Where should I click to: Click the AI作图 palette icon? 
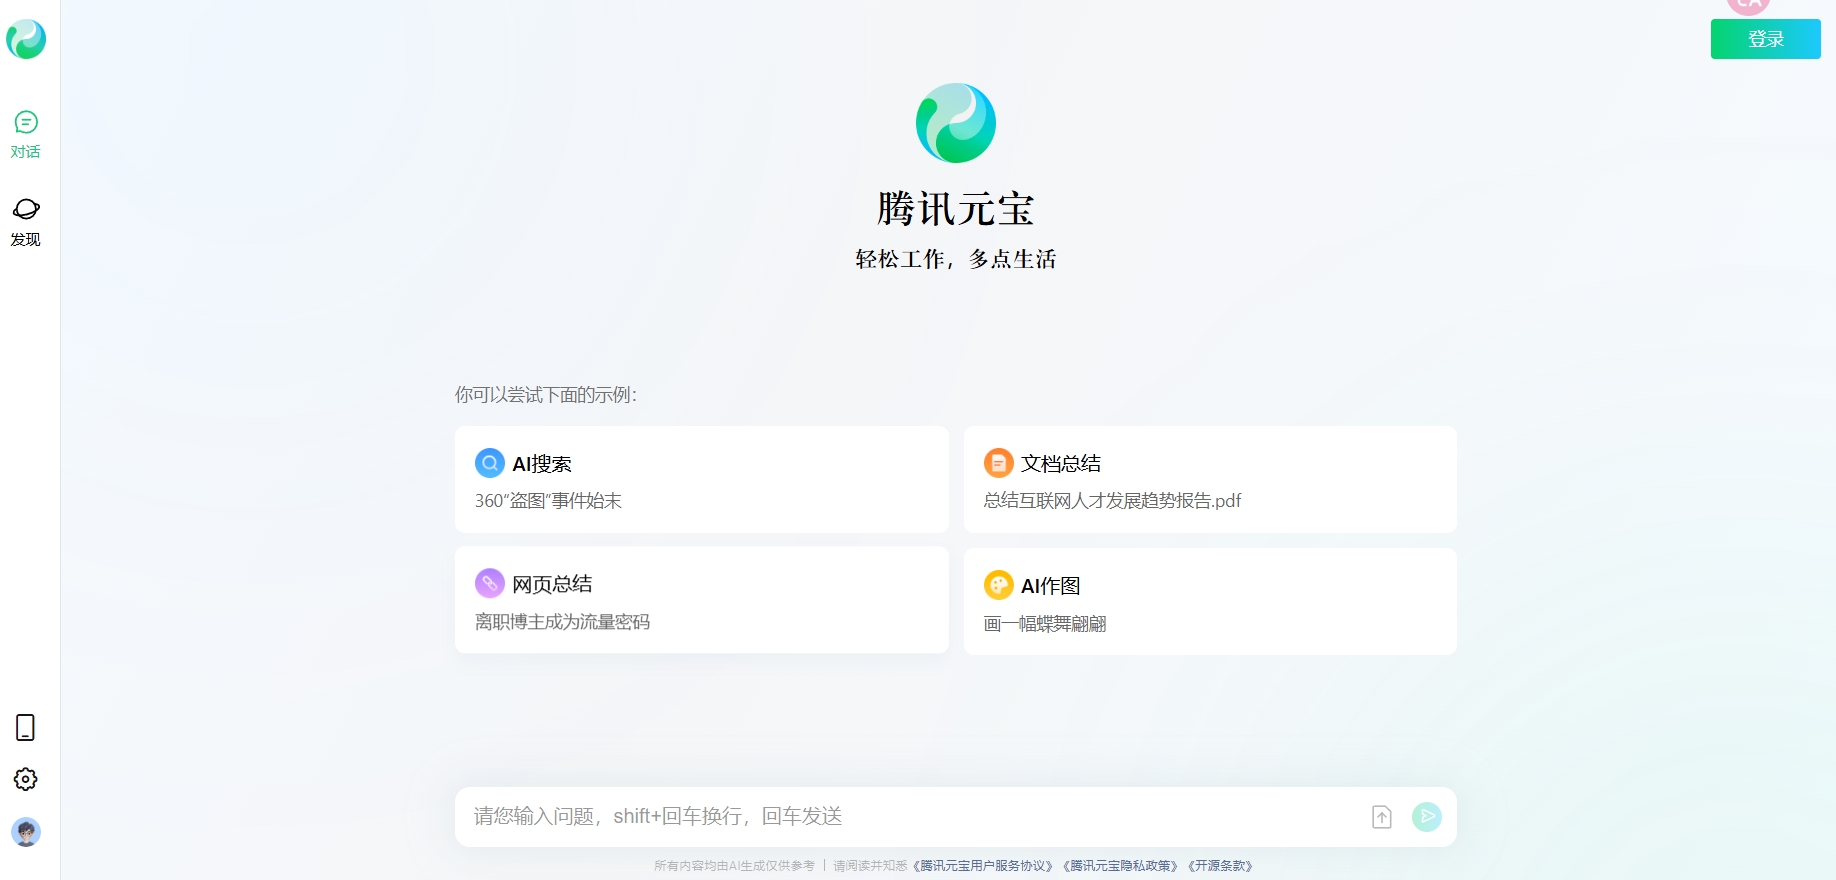coord(999,585)
